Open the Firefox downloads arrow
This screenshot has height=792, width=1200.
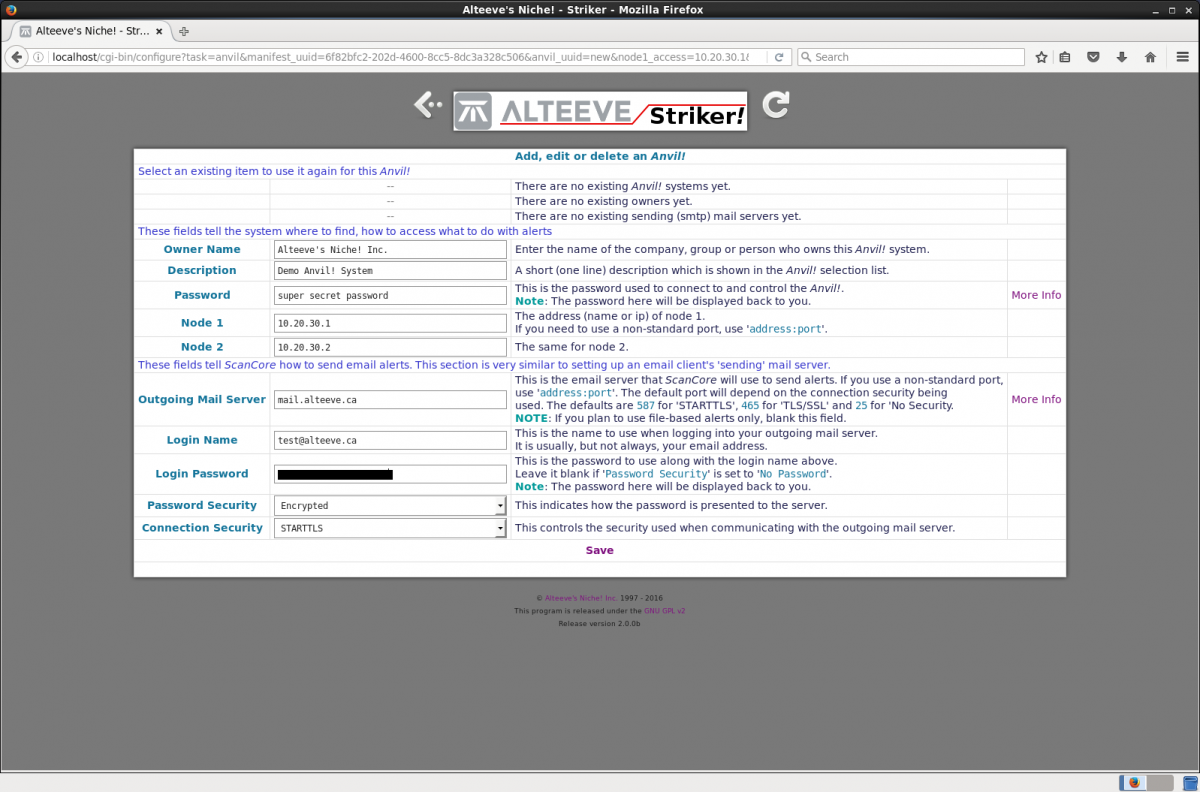[1121, 57]
